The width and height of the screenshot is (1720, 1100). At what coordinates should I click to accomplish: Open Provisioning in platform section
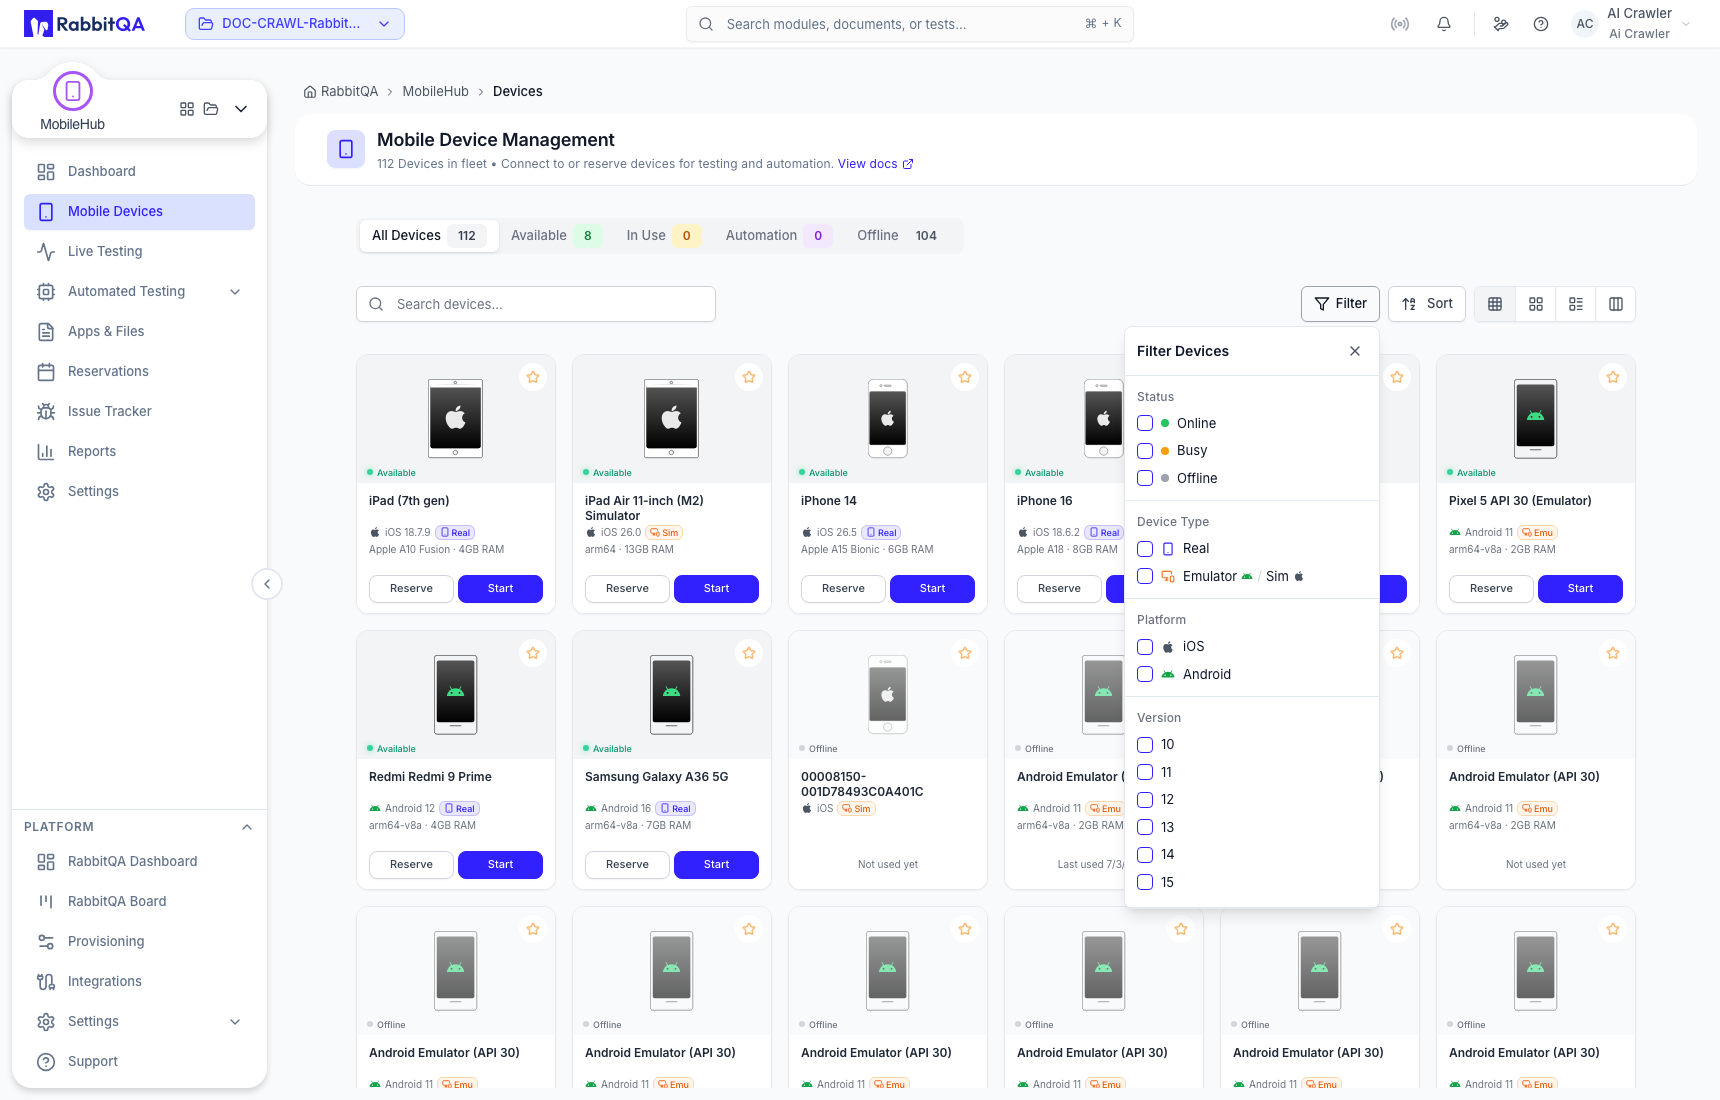tap(139, 941)
